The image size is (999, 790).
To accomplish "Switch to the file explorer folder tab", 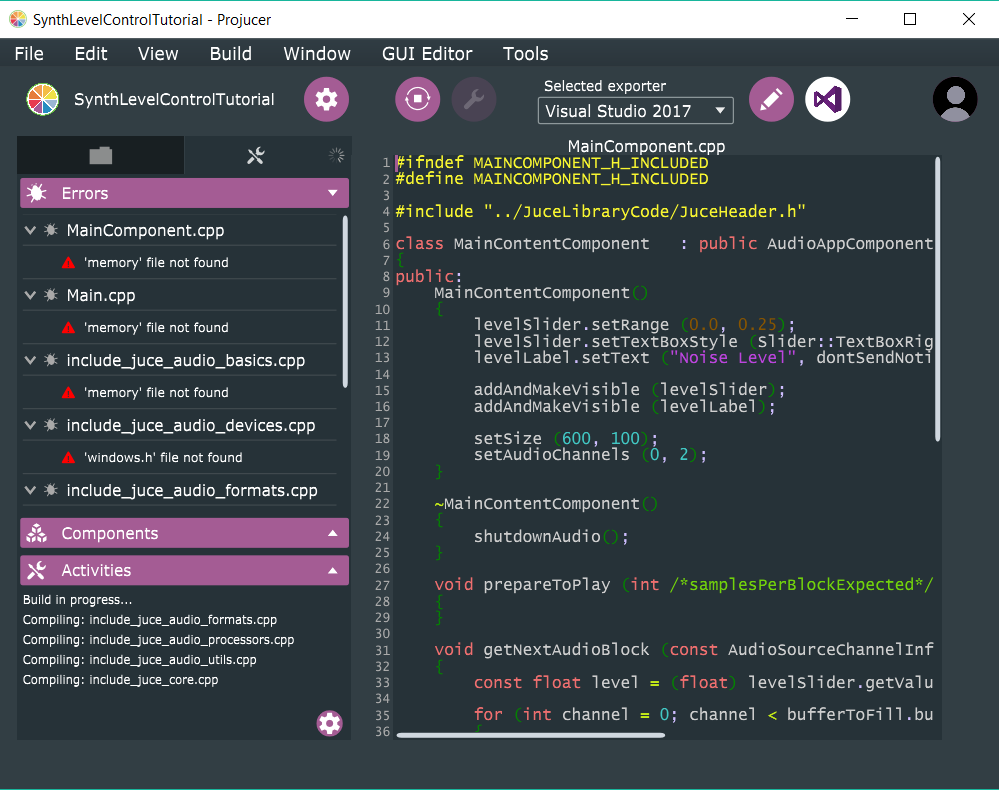I will [101, 155].
